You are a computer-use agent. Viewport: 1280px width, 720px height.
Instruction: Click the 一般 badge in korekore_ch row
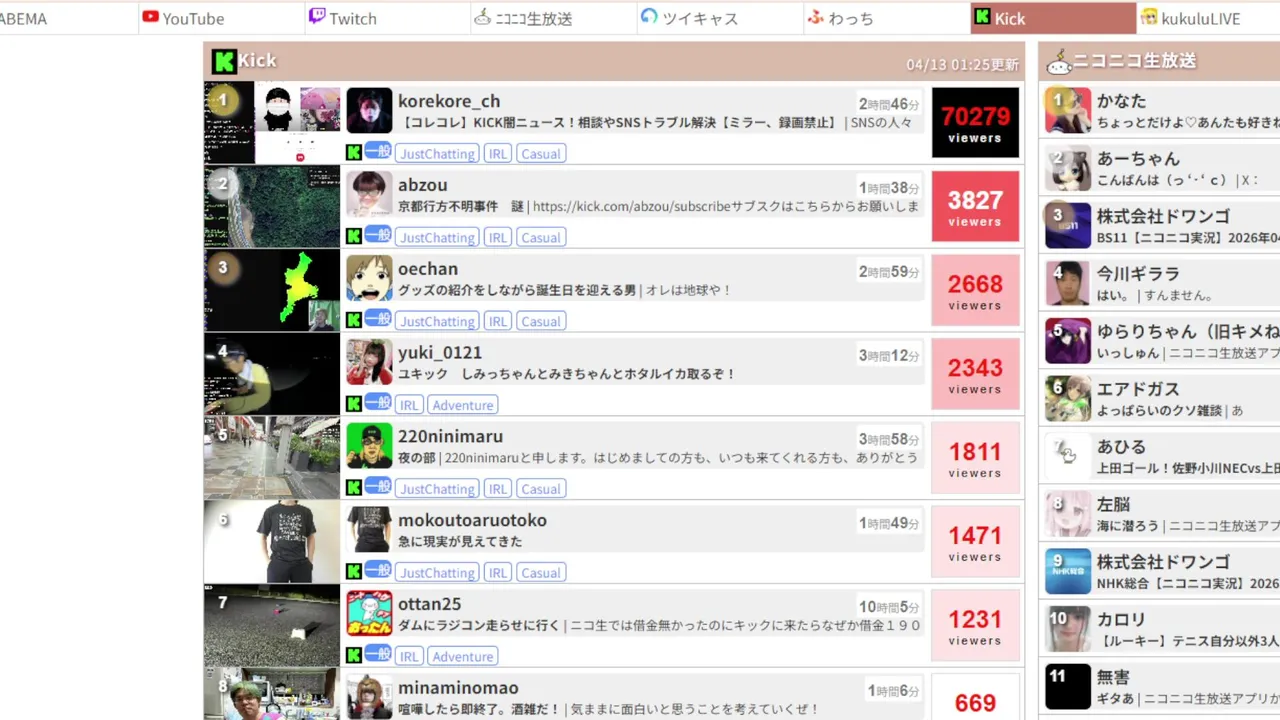[x=378, y=152]
